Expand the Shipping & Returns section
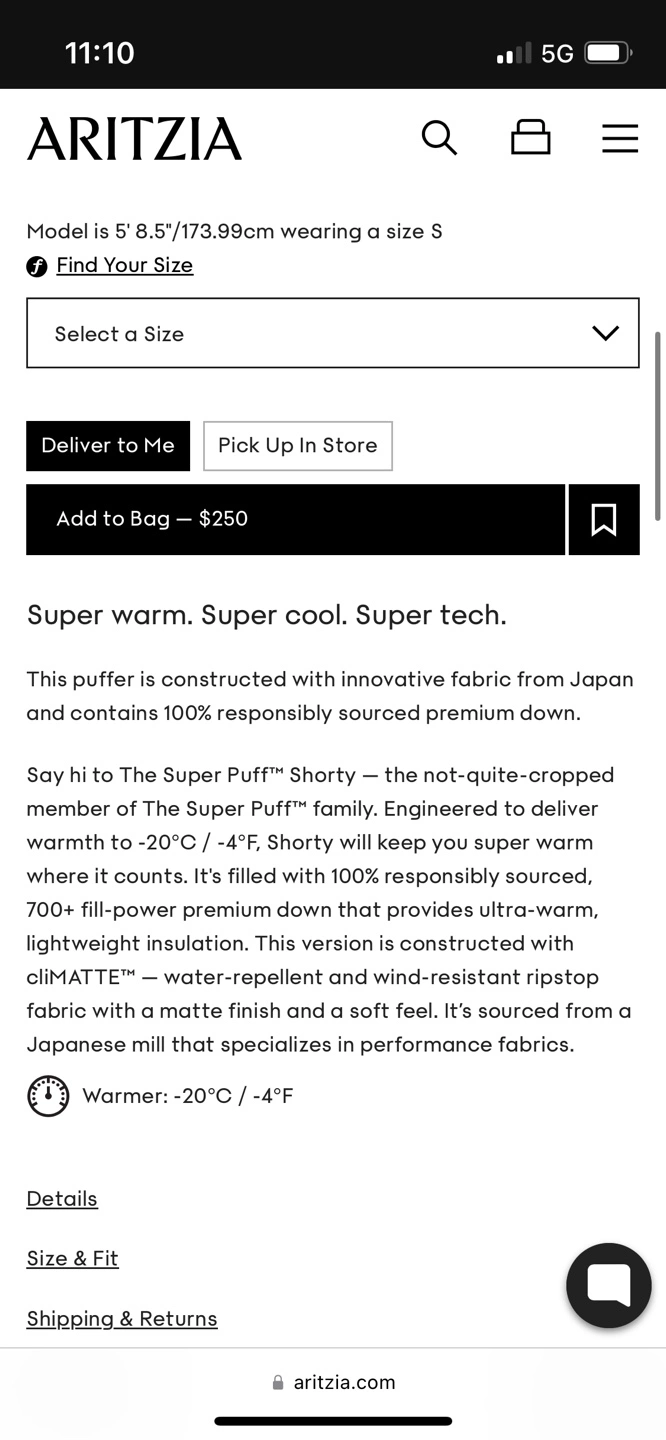Screen dimensions: 666x1440 122,1319
